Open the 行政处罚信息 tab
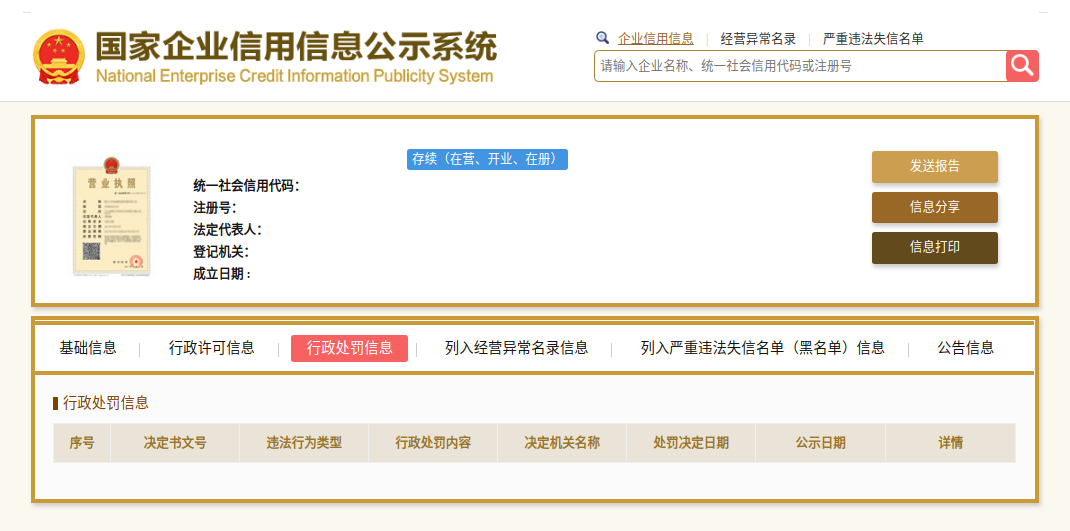The image size is (1070, 531). (x=349, y=348)
